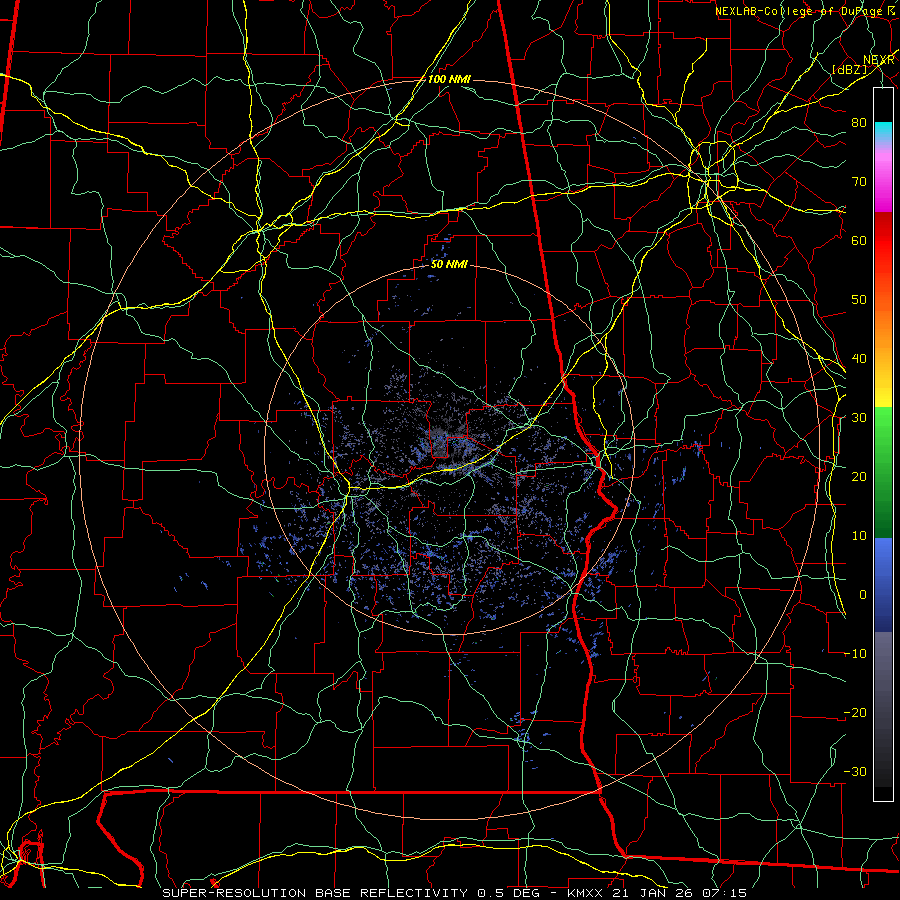Screen dimensions: 900x900
Task: Select the 0 value on the dBZ scale
Action: pos(863,595)
